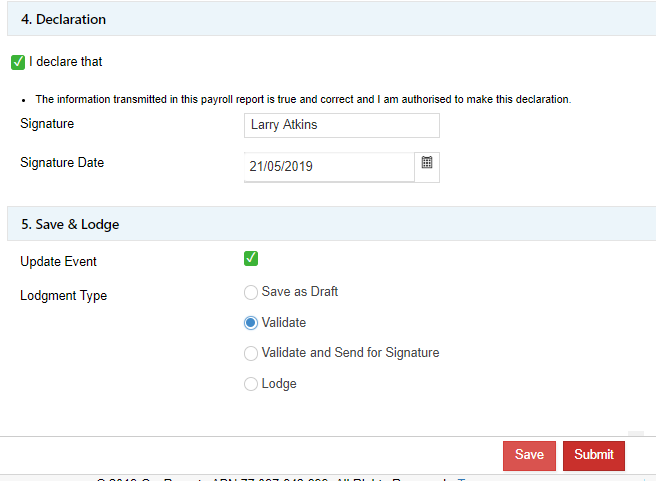Click the Update Event label
The image size is (656, 481).
coord(58,262)
